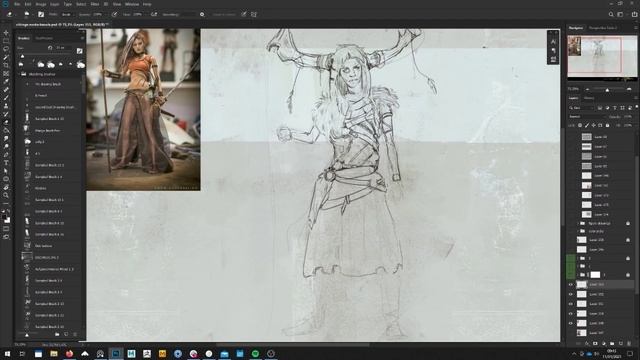Select the Zoom tool in toolbox
The height and width of the screenshot is (360, 640).
click(6, 196)
